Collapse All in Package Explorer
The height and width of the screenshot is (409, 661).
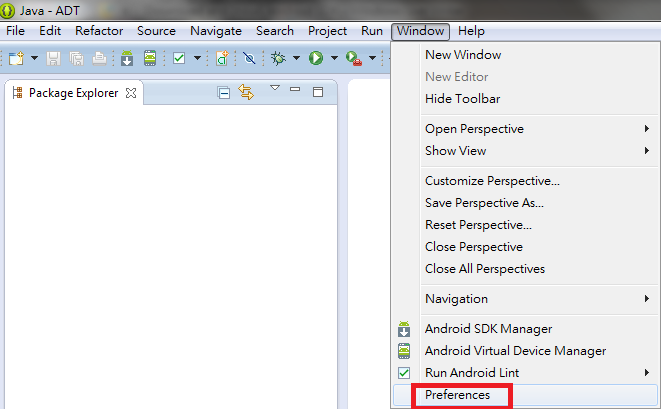point(223,92)
